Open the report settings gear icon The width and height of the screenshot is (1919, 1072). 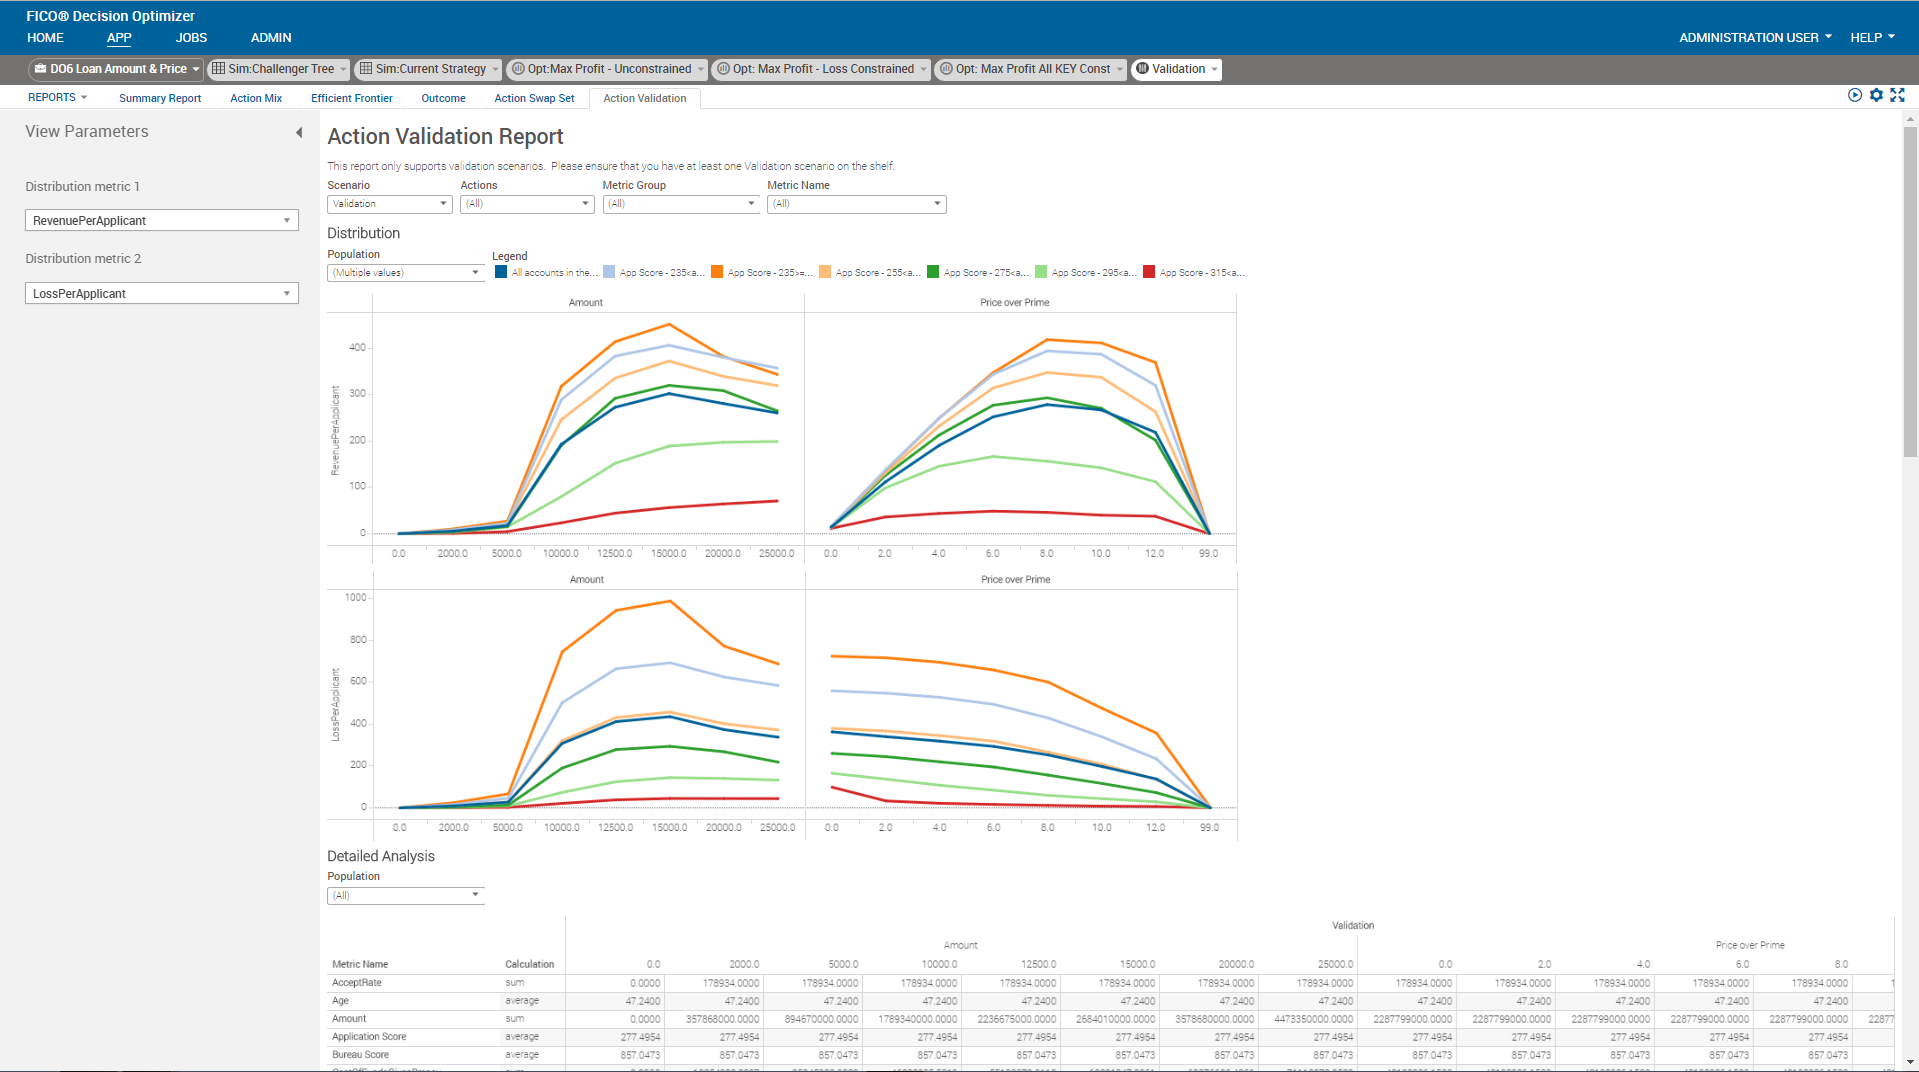tap(1876, 95)
